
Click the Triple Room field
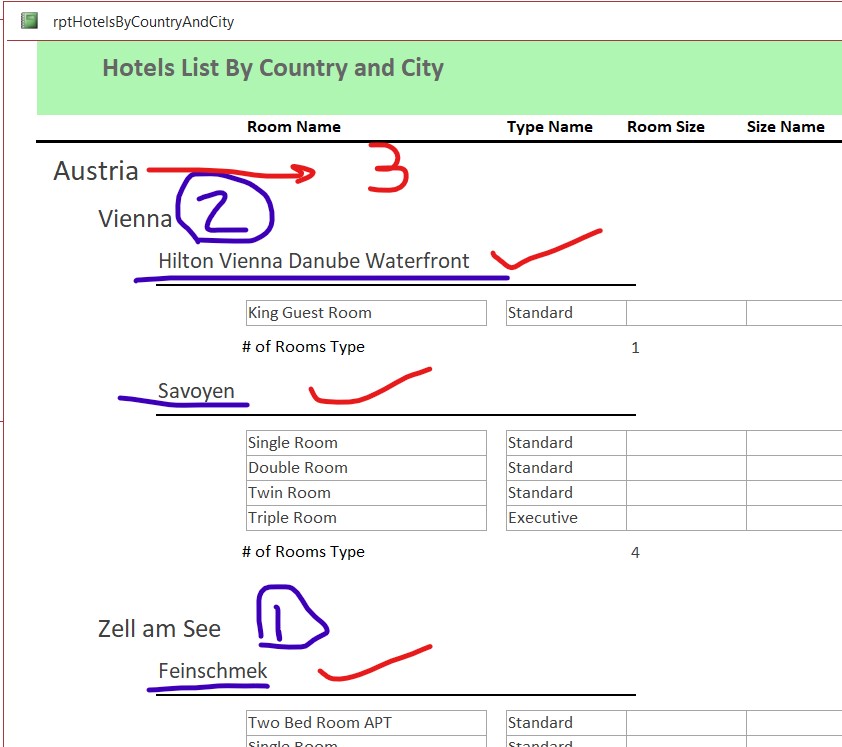[x=365, y=518]
